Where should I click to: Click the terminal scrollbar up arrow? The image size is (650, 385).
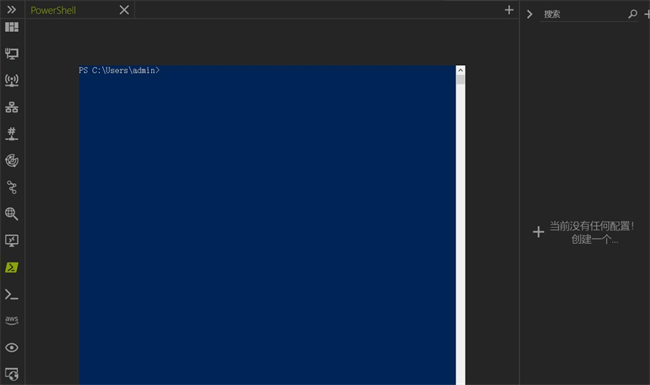[460, 70]
